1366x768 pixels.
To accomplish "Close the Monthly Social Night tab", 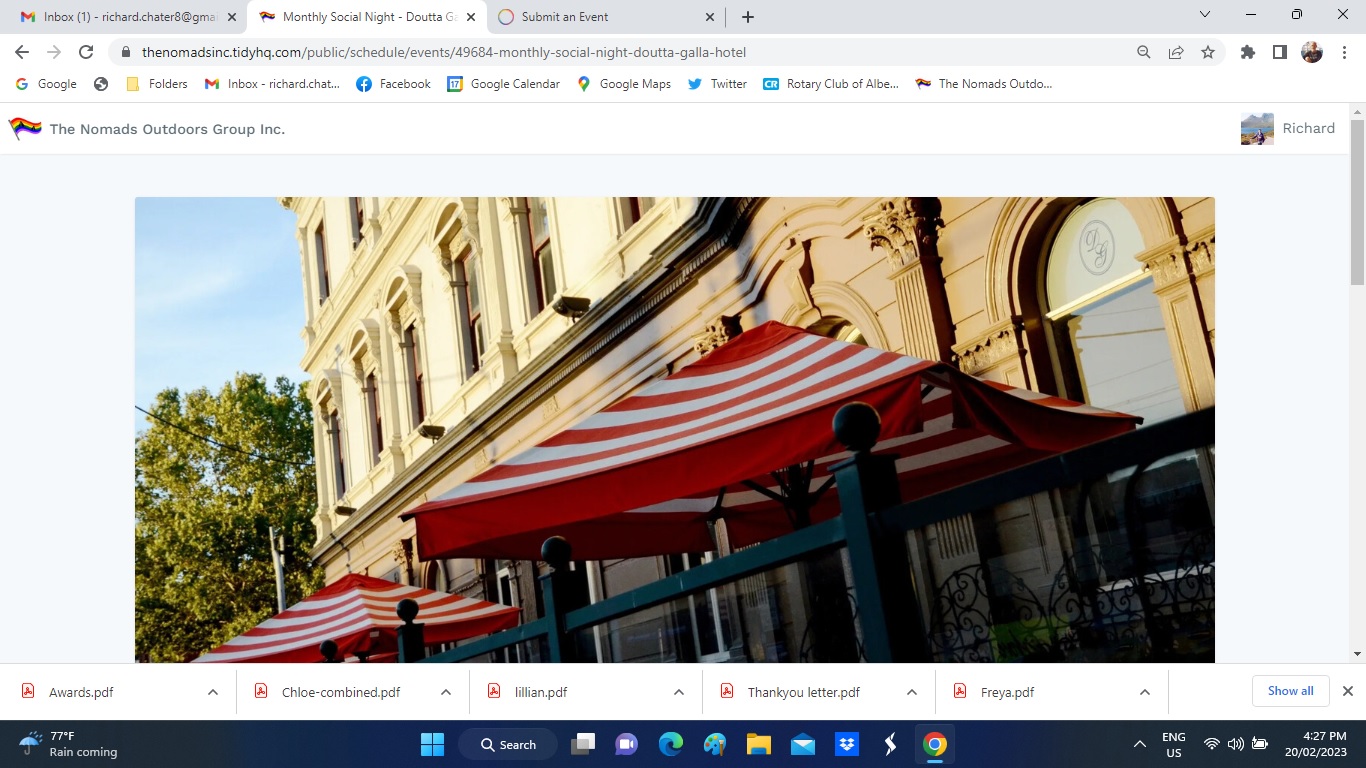I will (471, 17).
